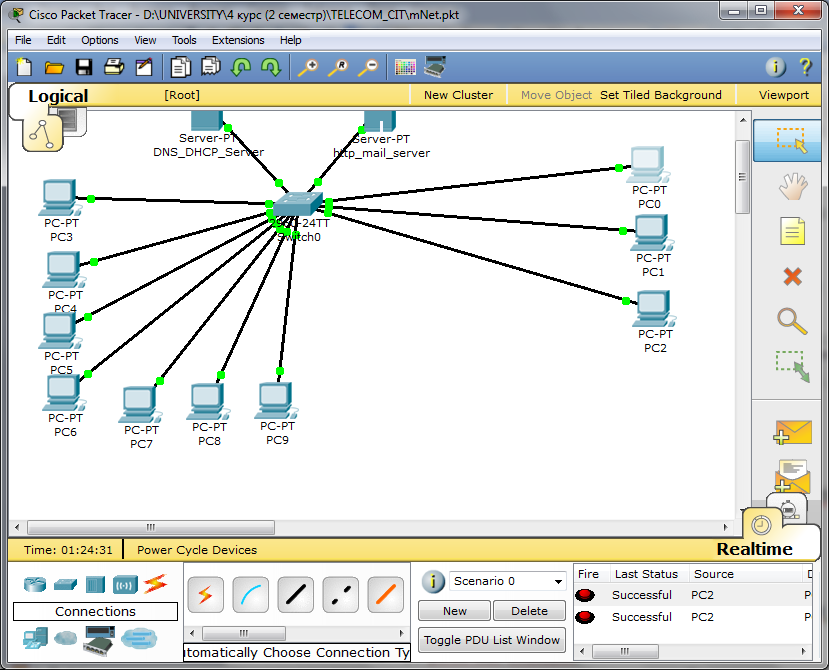
Task: Click the New file toolbar icon
Action: (x=24, y=67)
